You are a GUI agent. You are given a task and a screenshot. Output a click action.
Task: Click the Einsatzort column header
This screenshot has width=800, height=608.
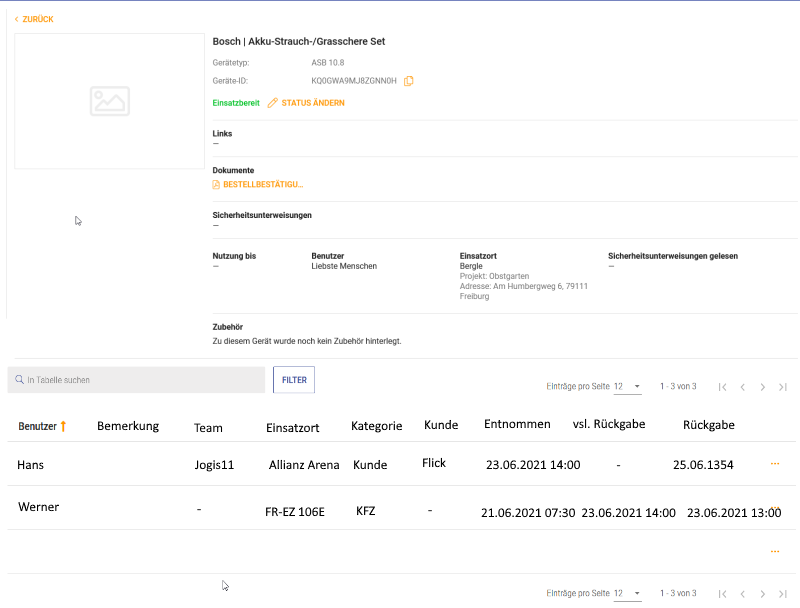click(x=292, y=428)
